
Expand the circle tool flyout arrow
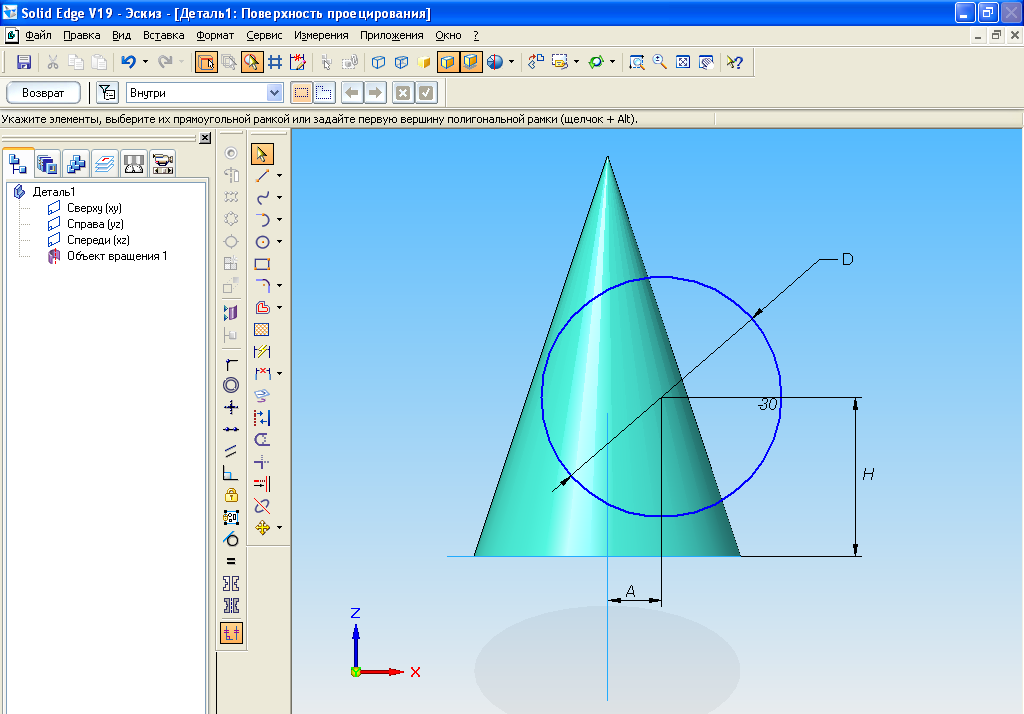click(x=280, y=242)
